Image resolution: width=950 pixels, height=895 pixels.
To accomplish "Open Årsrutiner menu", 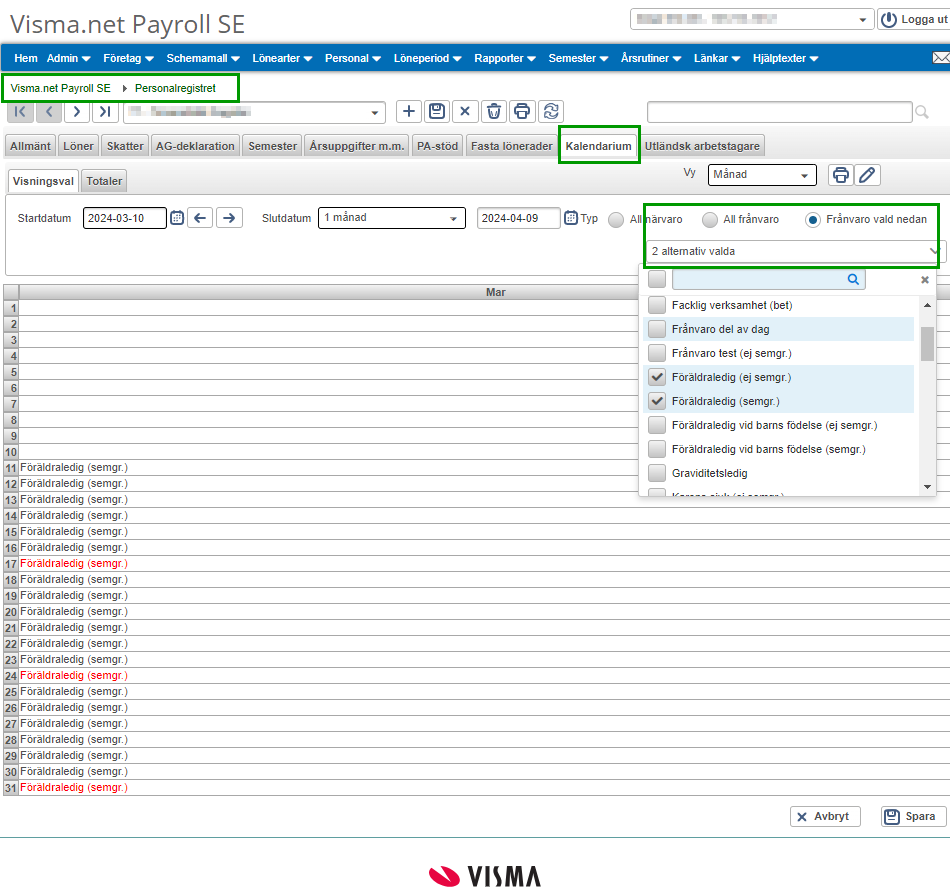I will [x=651, y=58].
